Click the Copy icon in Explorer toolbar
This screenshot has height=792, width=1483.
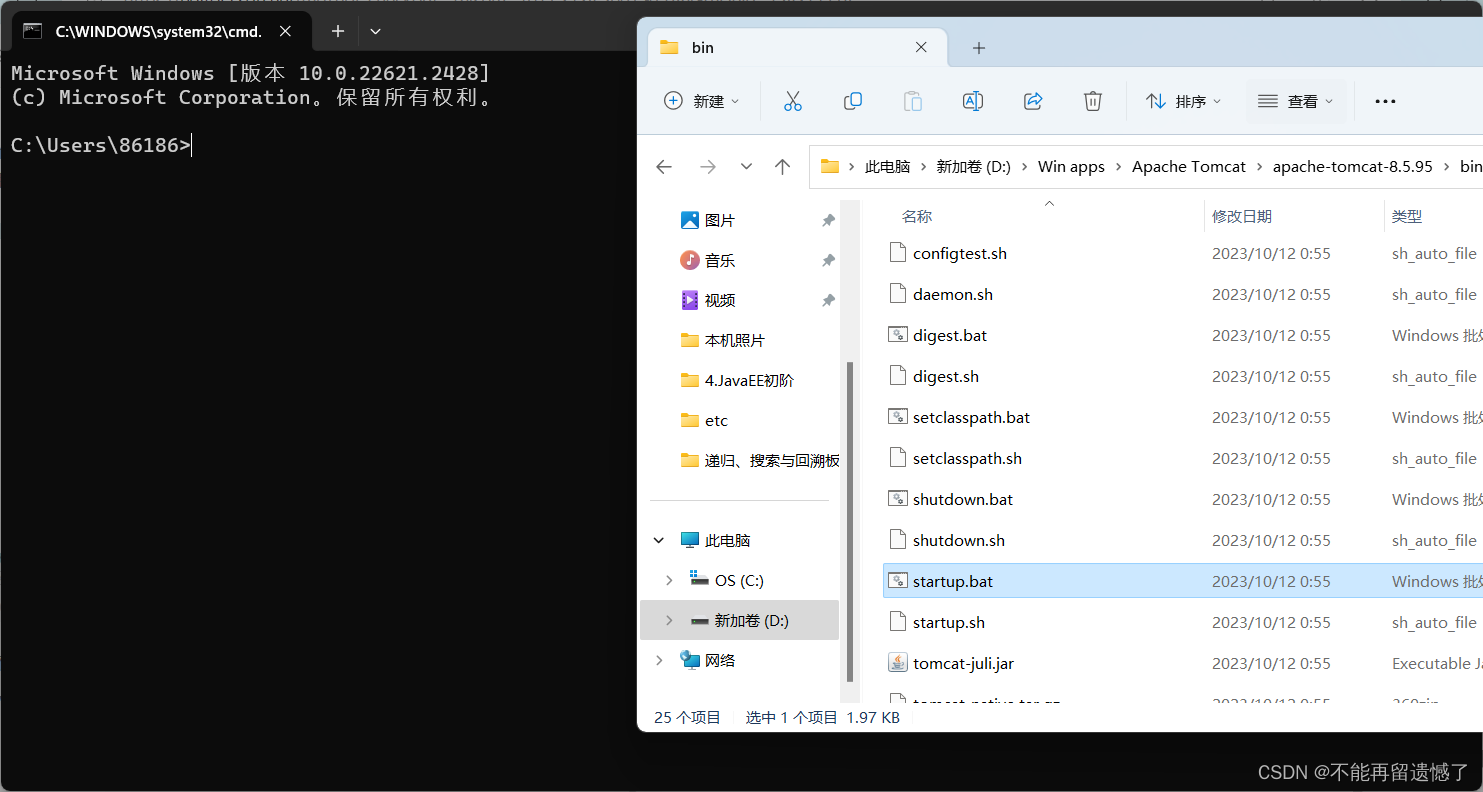(x=853, y=101)
